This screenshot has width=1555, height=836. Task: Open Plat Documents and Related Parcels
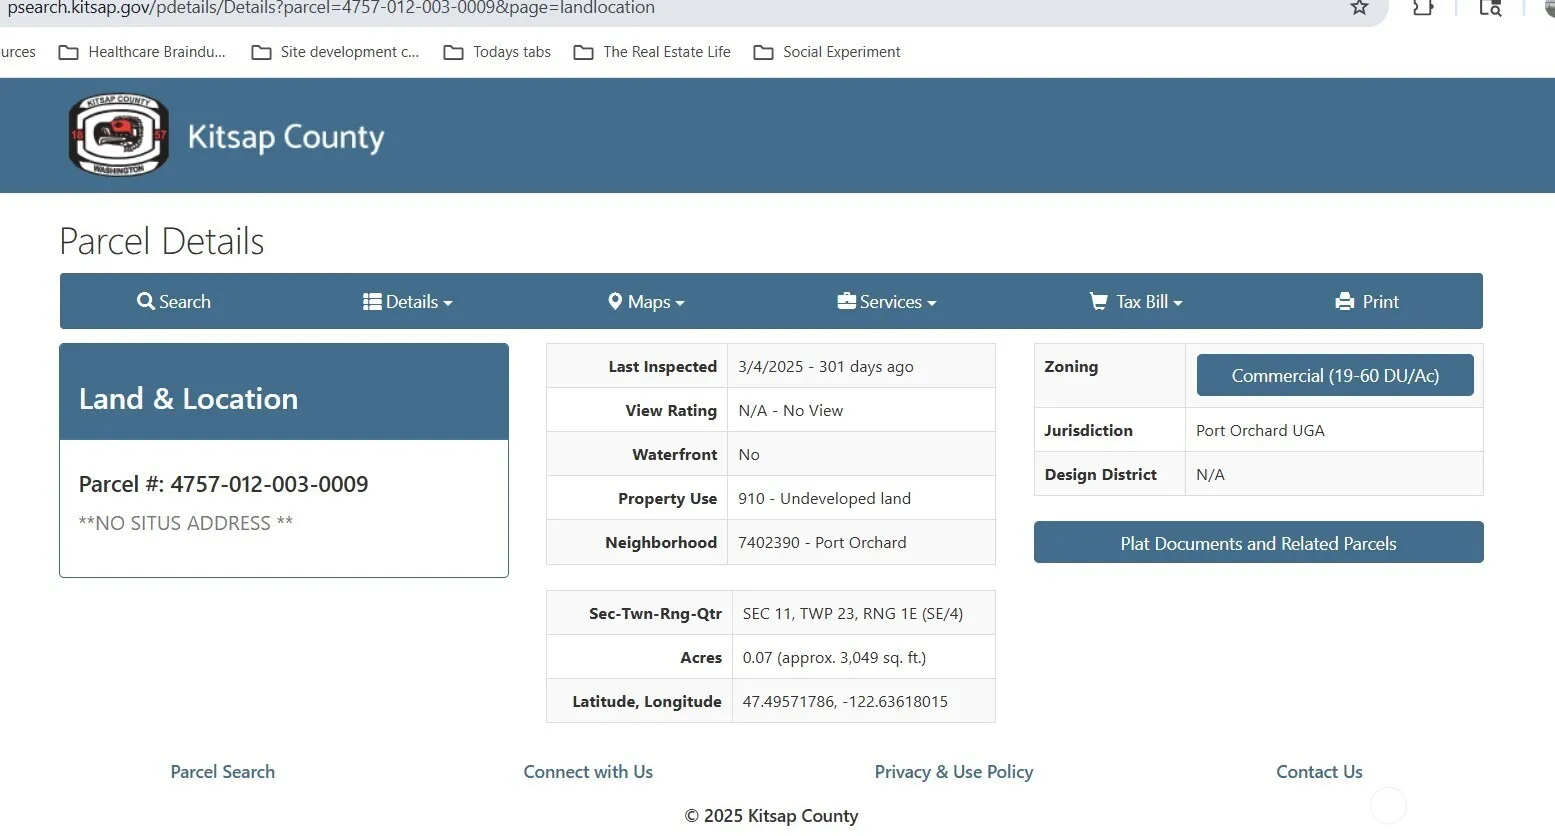point(1258,543)
